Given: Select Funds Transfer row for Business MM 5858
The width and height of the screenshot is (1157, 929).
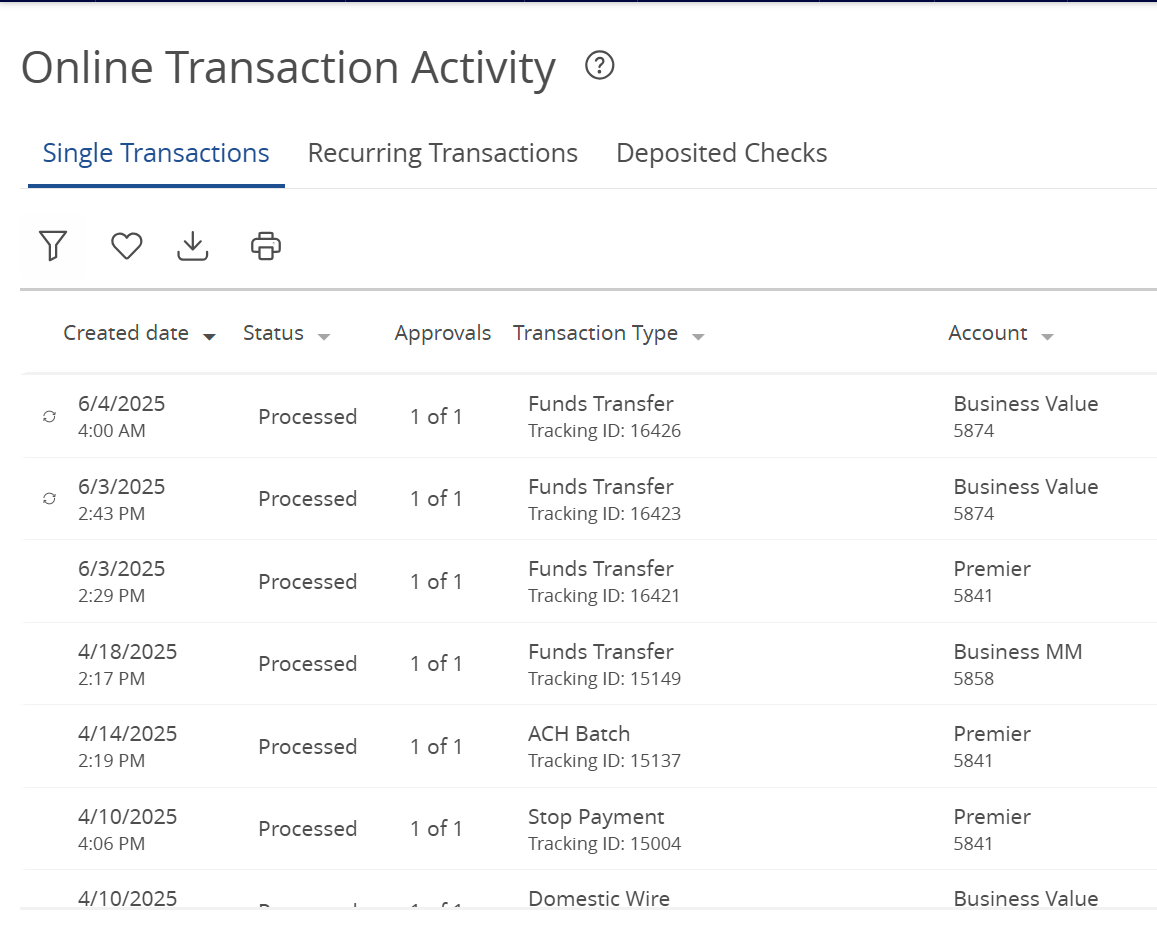Looking at the screenshot, I should click(x=601, y=664).
